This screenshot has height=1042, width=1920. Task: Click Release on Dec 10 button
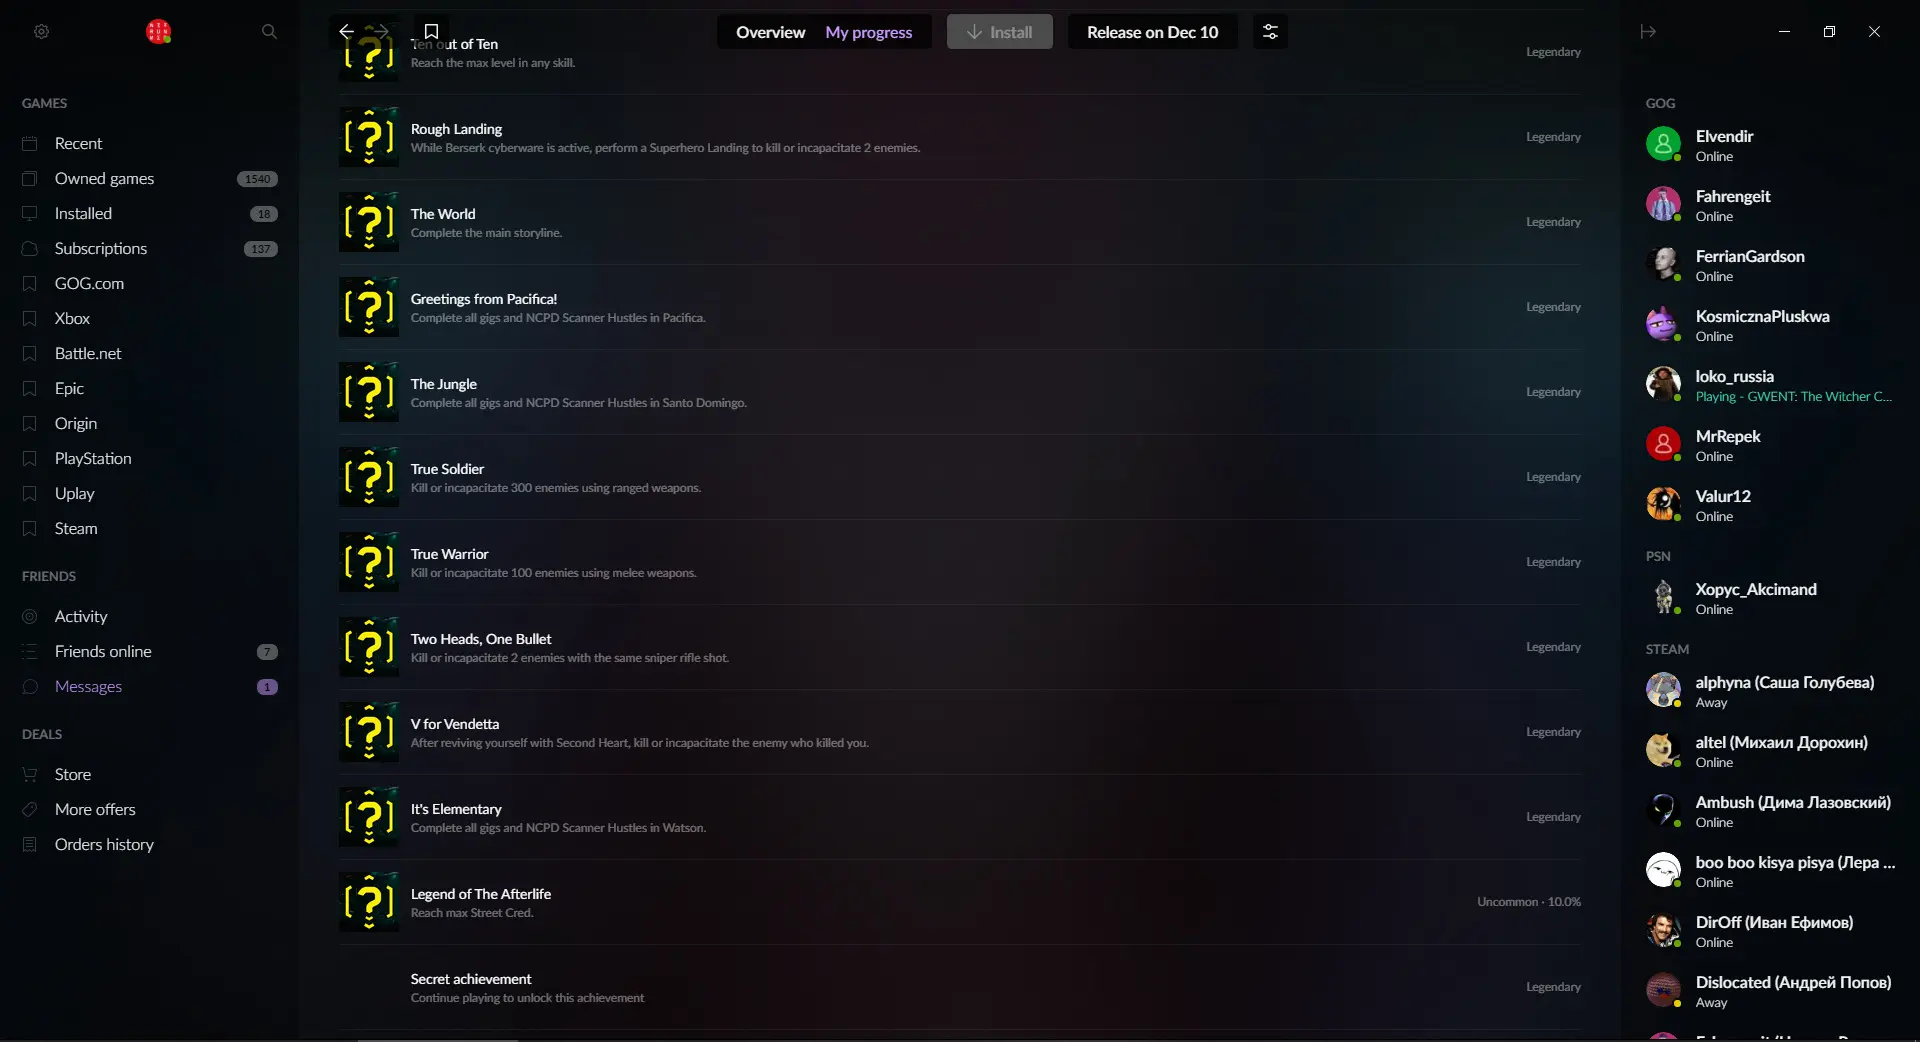coord(1152,32)
